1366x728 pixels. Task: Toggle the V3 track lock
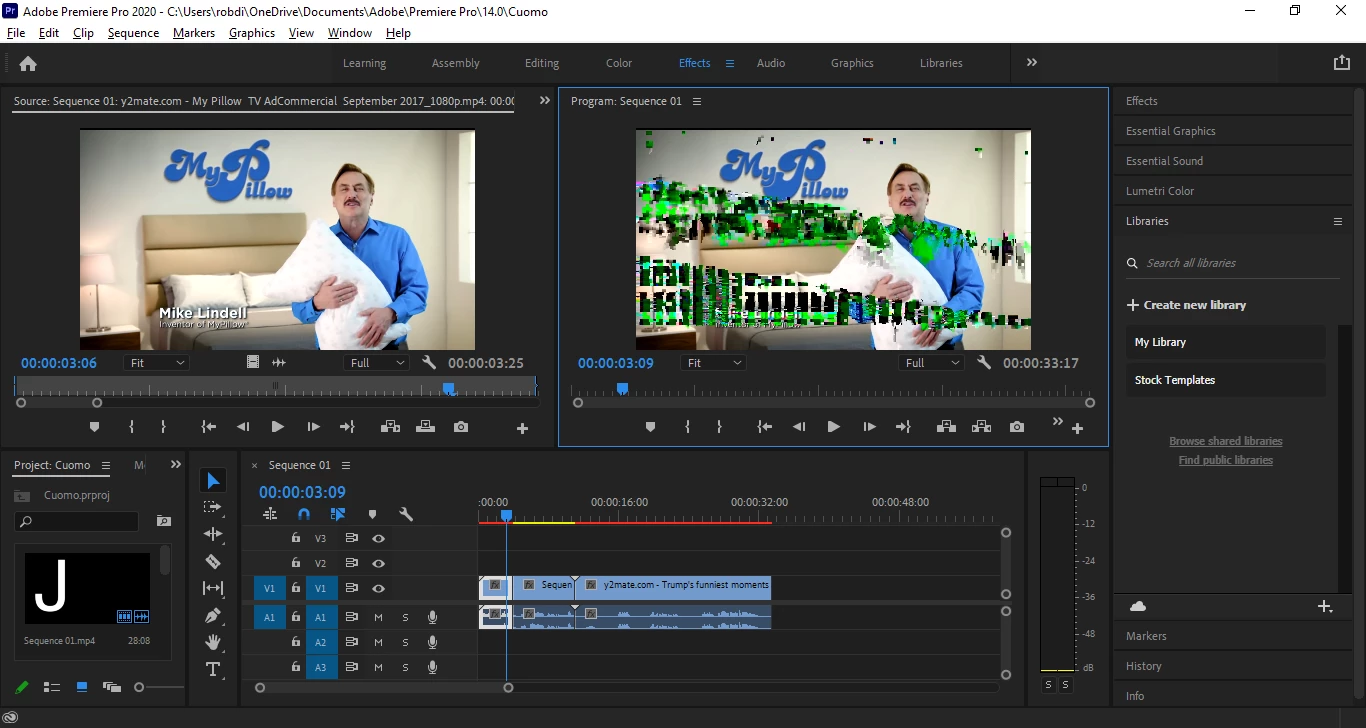pyautogui.click(x=296, y=537)
